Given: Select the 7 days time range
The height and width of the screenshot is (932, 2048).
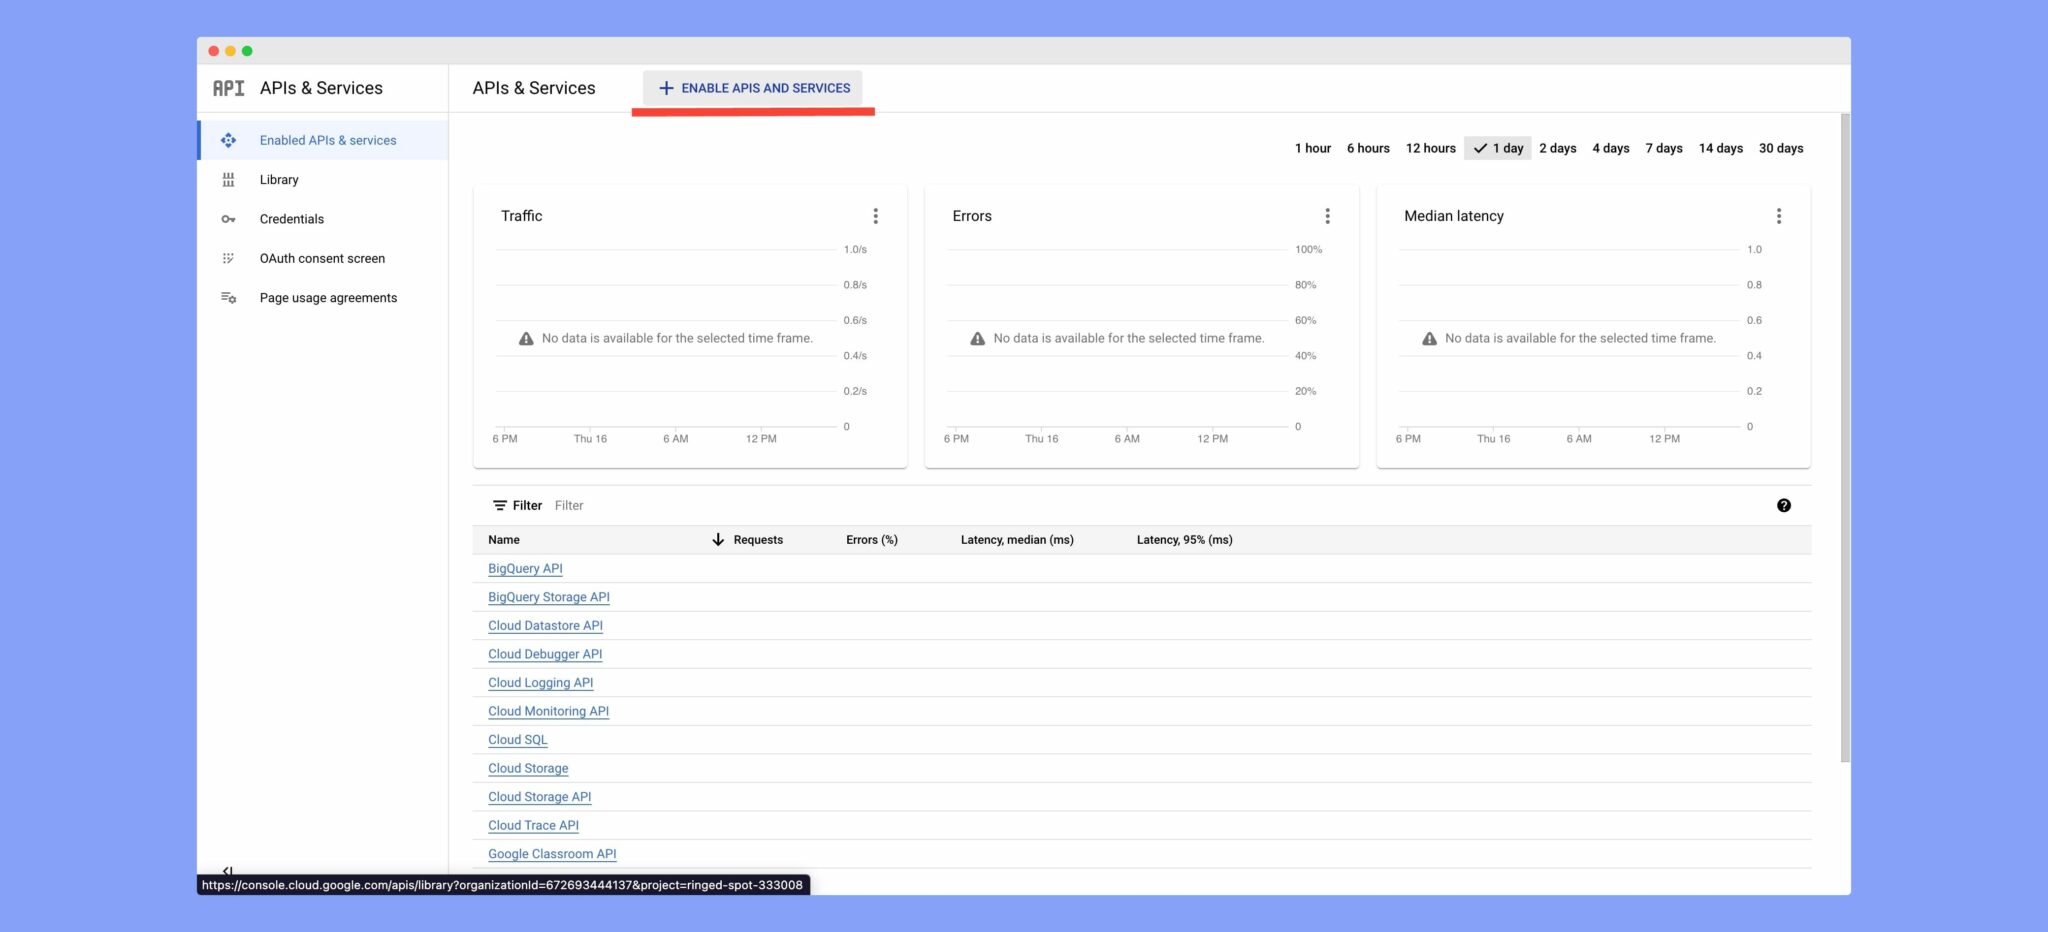Looking at the screenshot, I should click(1663, 149).
